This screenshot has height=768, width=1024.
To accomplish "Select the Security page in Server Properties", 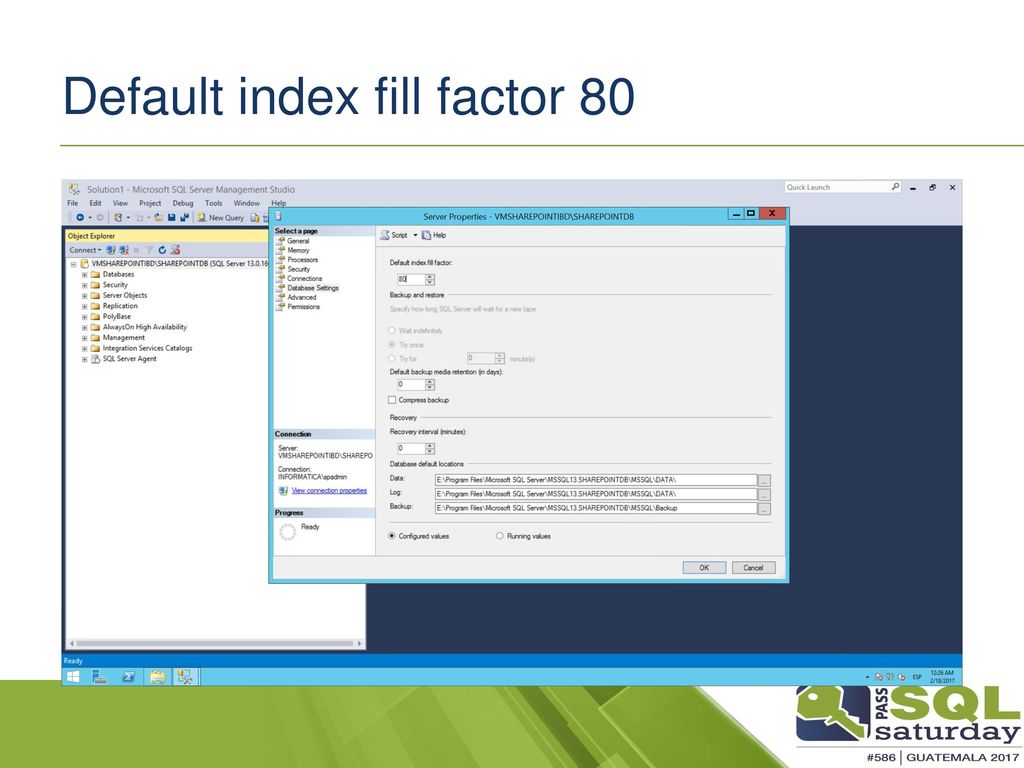I will coord(298,269).
